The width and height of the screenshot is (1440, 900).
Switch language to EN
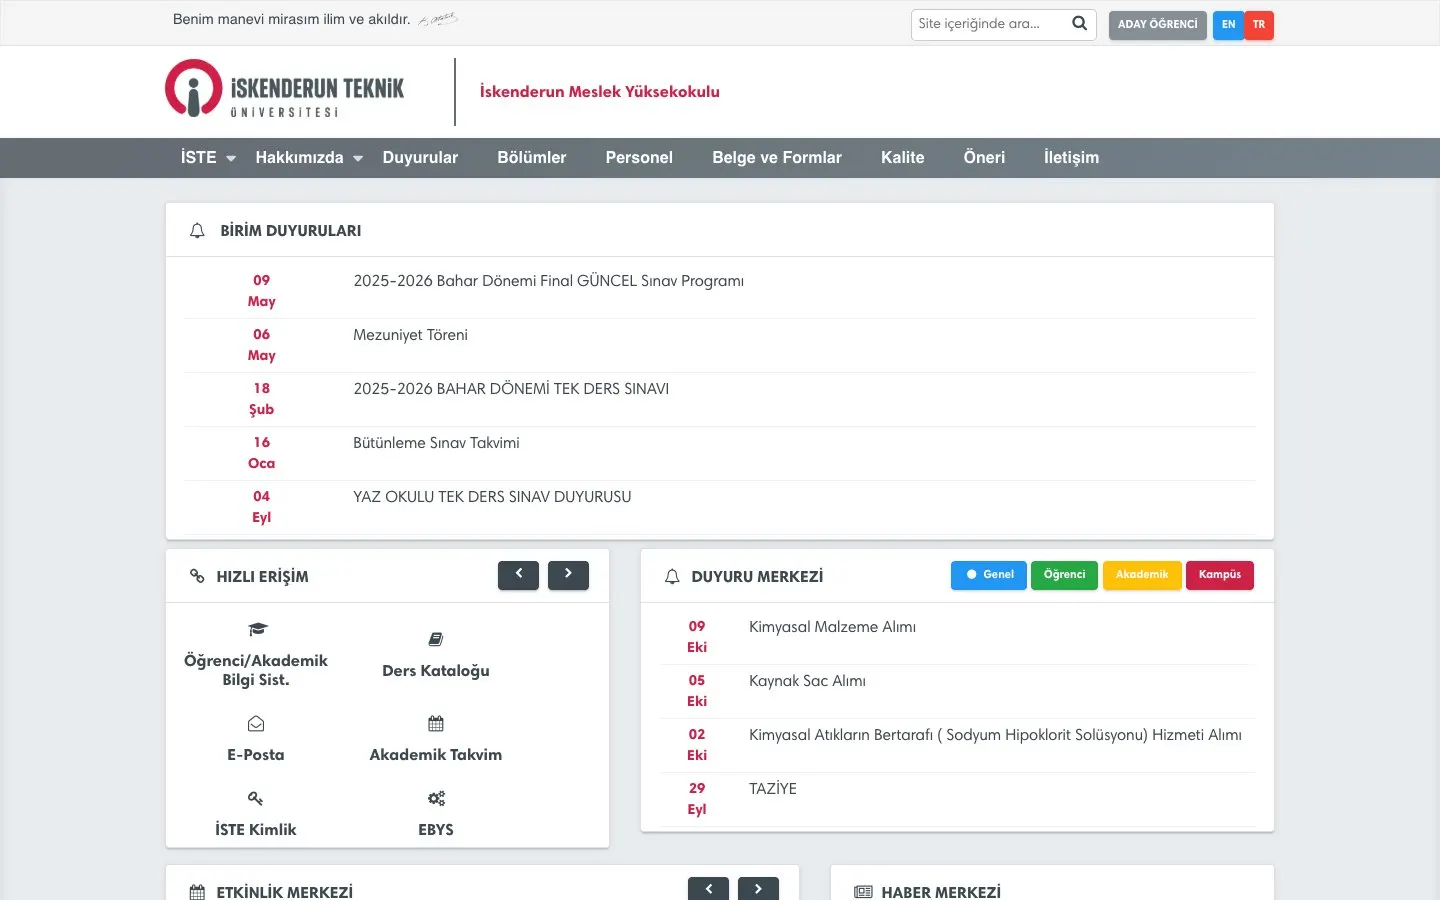click(x=1228, y=25)
